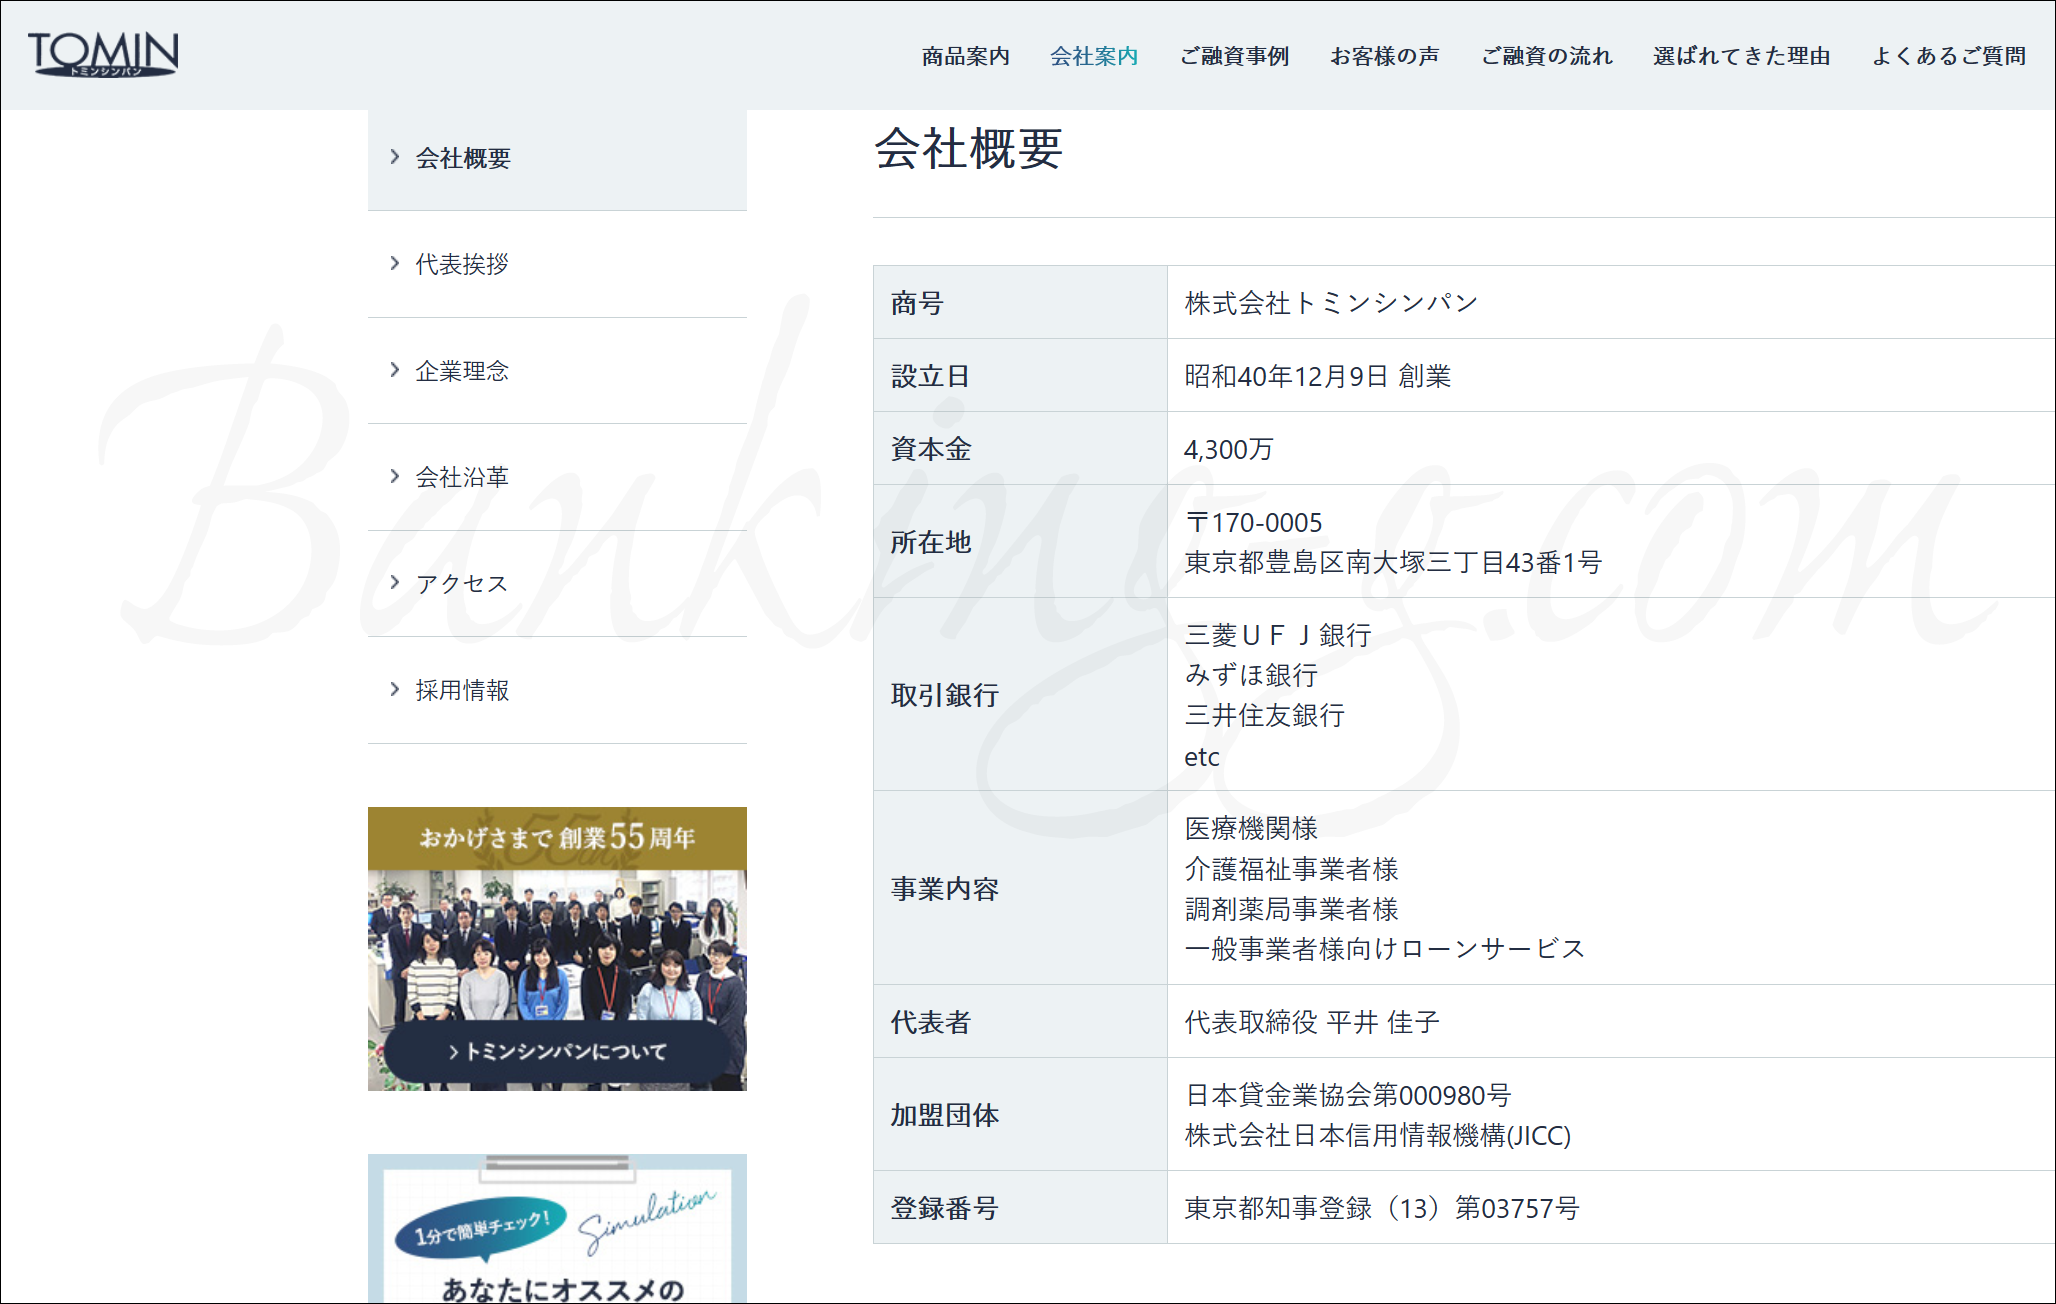Viewport: 2056px width, 1304px height.
Task: Open the 選ばれてきた理由 navigation item
Action: (1741, 56)
